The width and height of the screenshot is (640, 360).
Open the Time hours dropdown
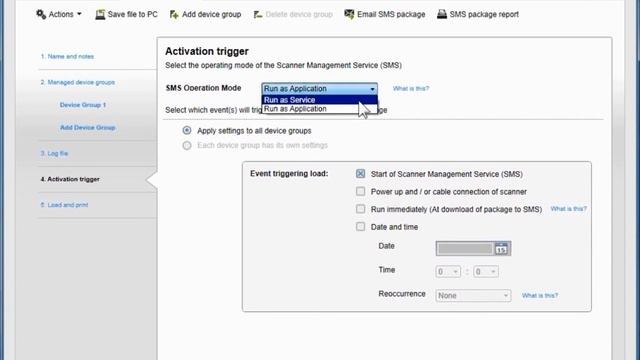coord(448,271)
